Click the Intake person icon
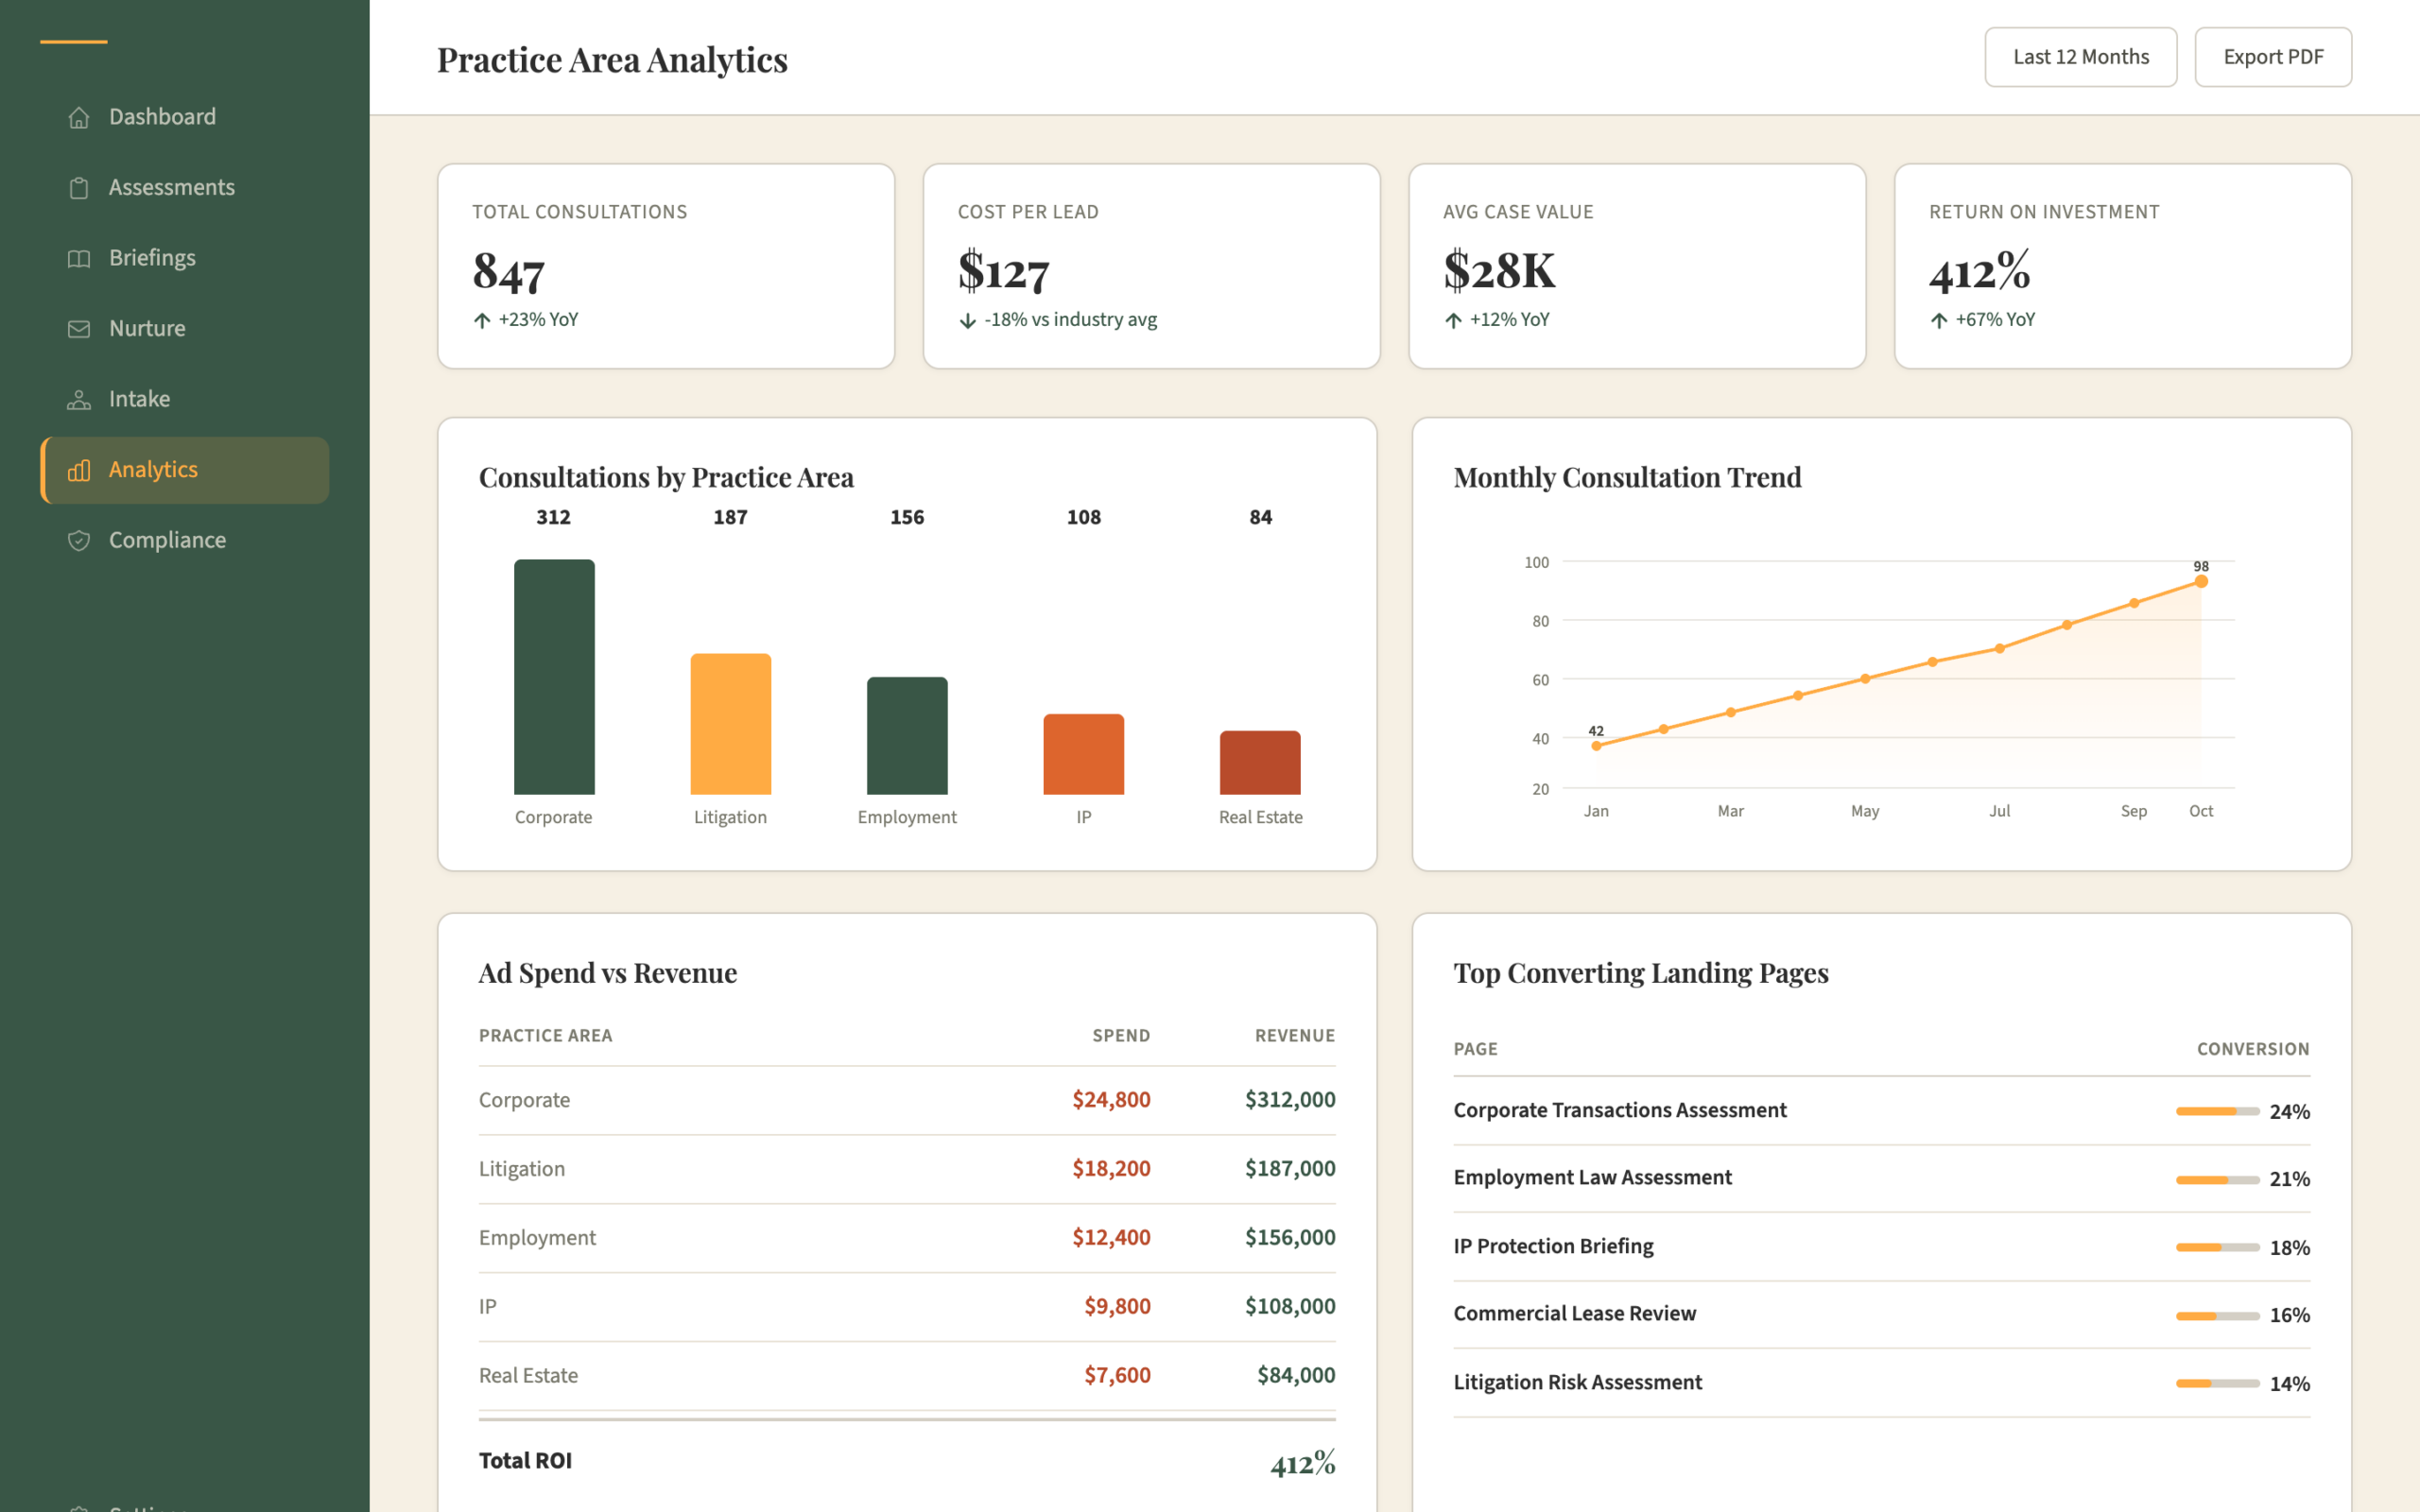Image resolution: width=2420 pixels, height=1512 pixels. pyautogui.click(x=79, y=399)
